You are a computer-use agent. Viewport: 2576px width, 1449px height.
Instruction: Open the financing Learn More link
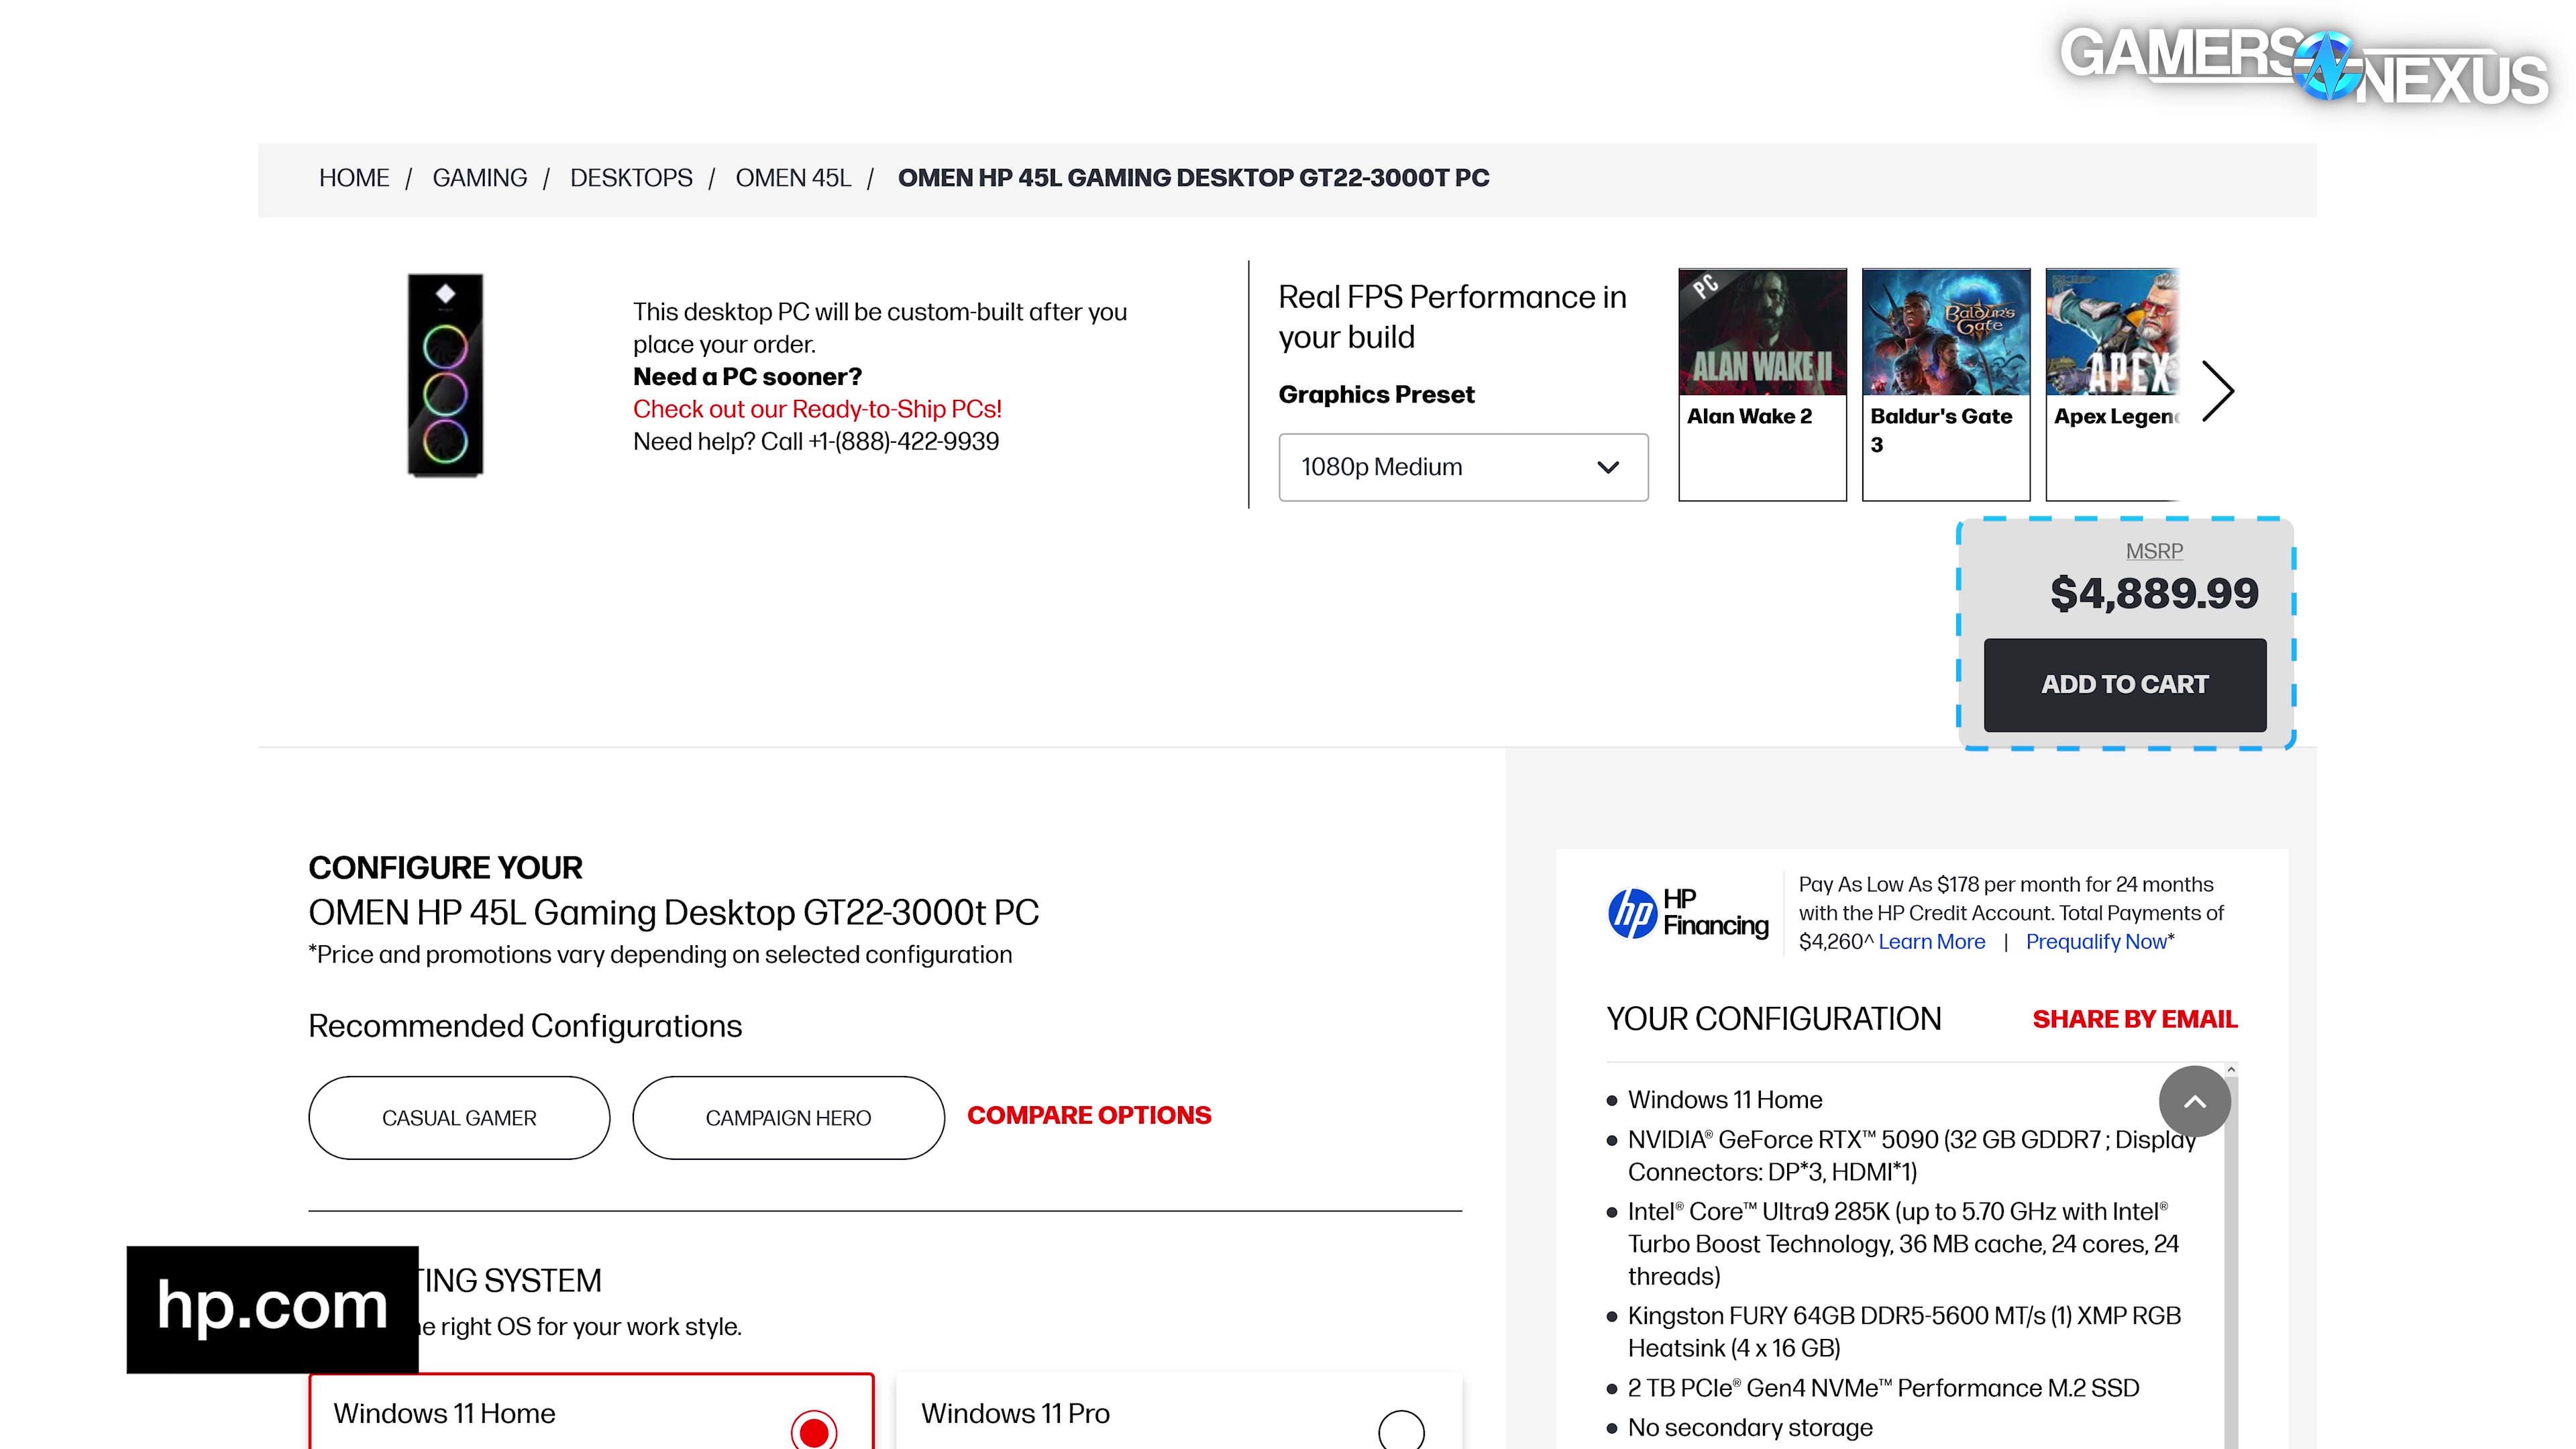pyautogui.click(x=1932, y=942)
